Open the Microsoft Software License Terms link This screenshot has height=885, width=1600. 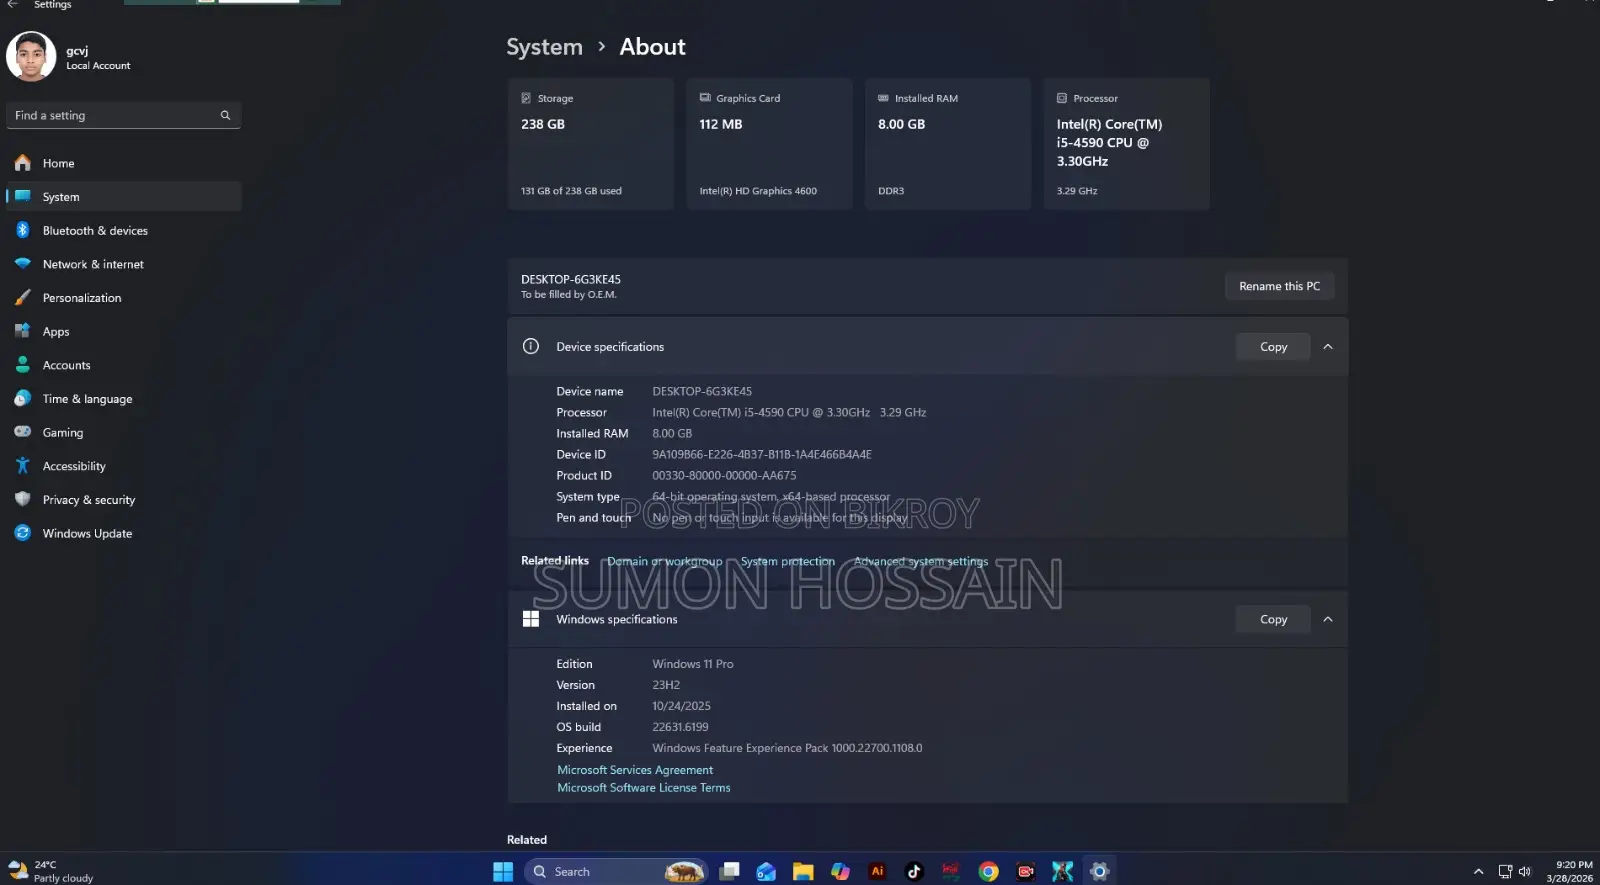643,788
